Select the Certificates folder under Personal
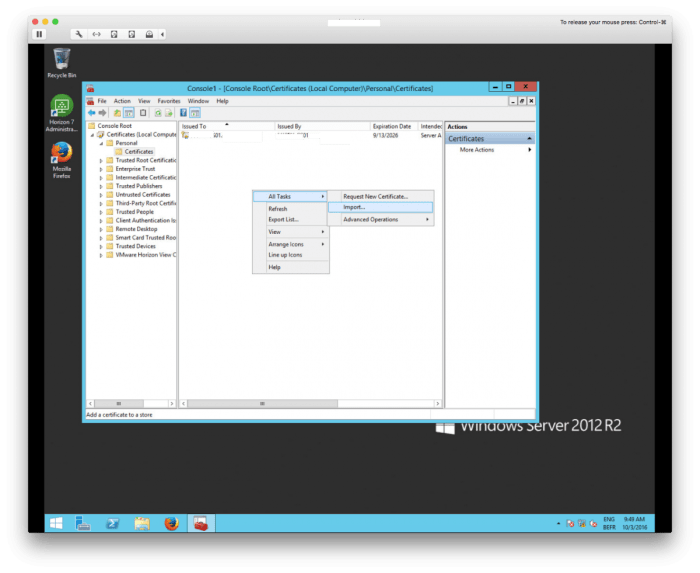Screen dimensions: 700x573 (x=139, y=152)
